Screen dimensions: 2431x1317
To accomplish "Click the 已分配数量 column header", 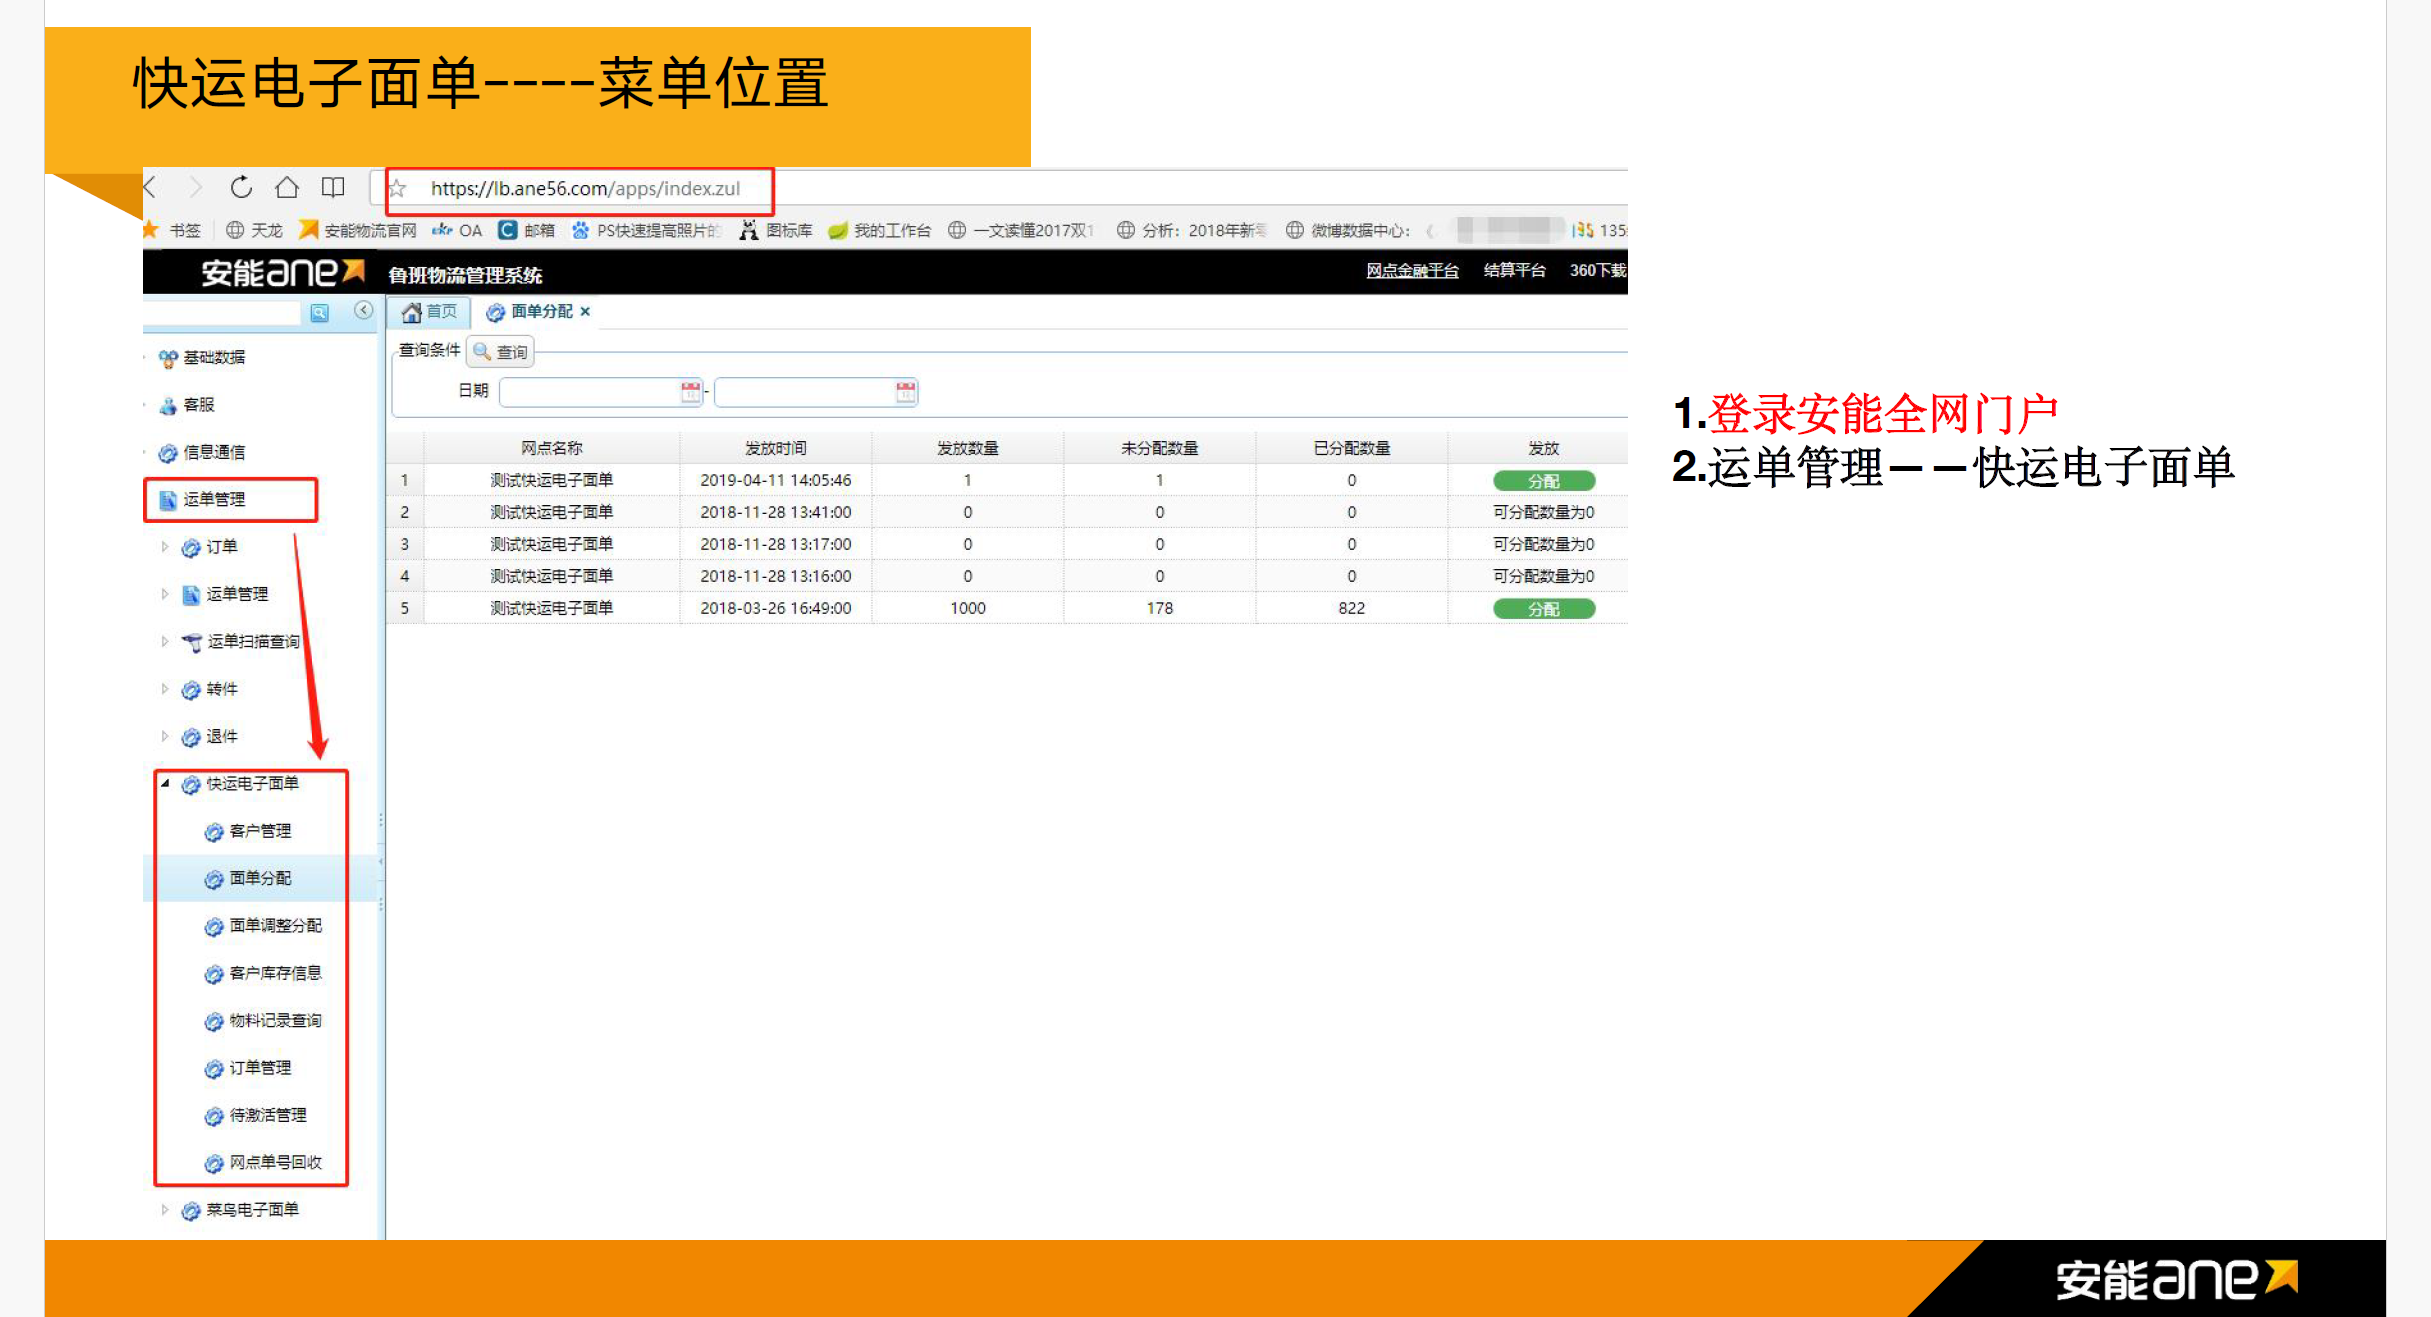I will click(x=1352, y=448).
